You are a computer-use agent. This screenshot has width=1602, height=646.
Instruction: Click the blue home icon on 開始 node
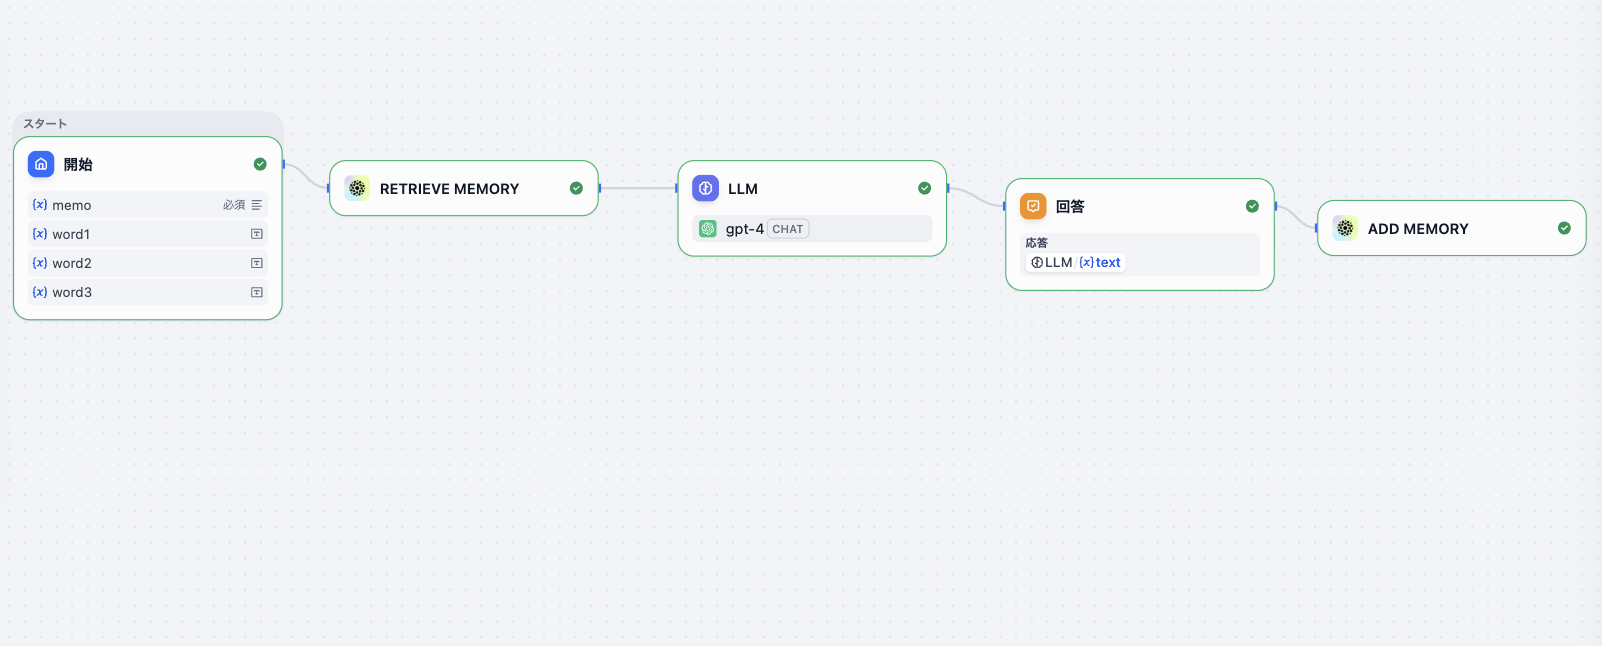click(x=41, y=164)
